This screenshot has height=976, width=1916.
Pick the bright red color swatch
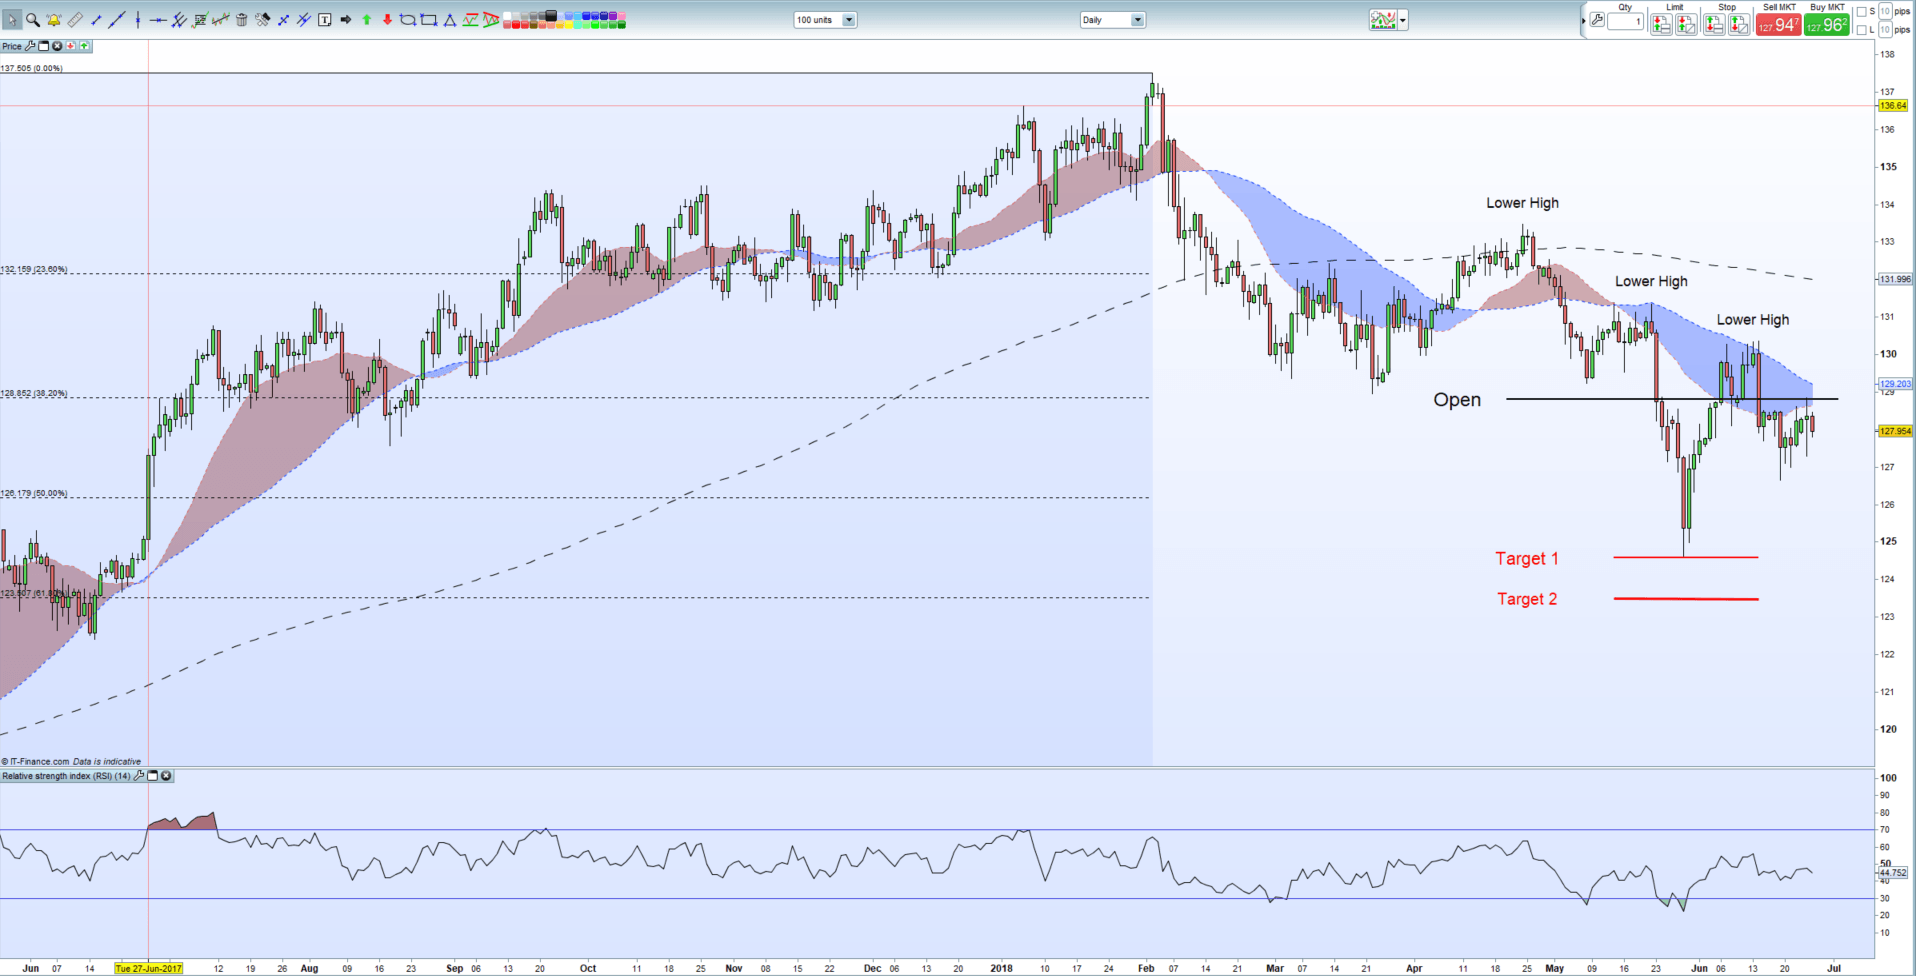pyautogui.click(x=516, y=24)
